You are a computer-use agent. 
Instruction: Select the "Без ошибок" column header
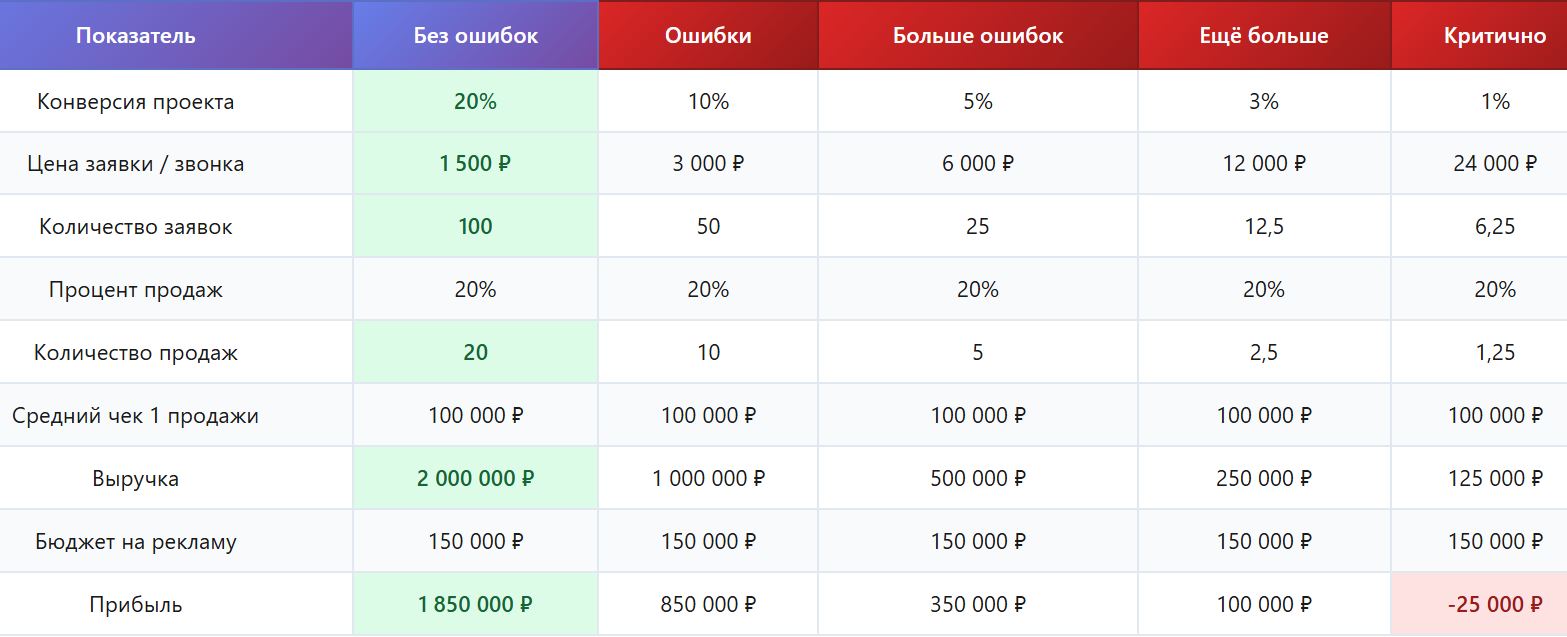(x=476, y=36)
